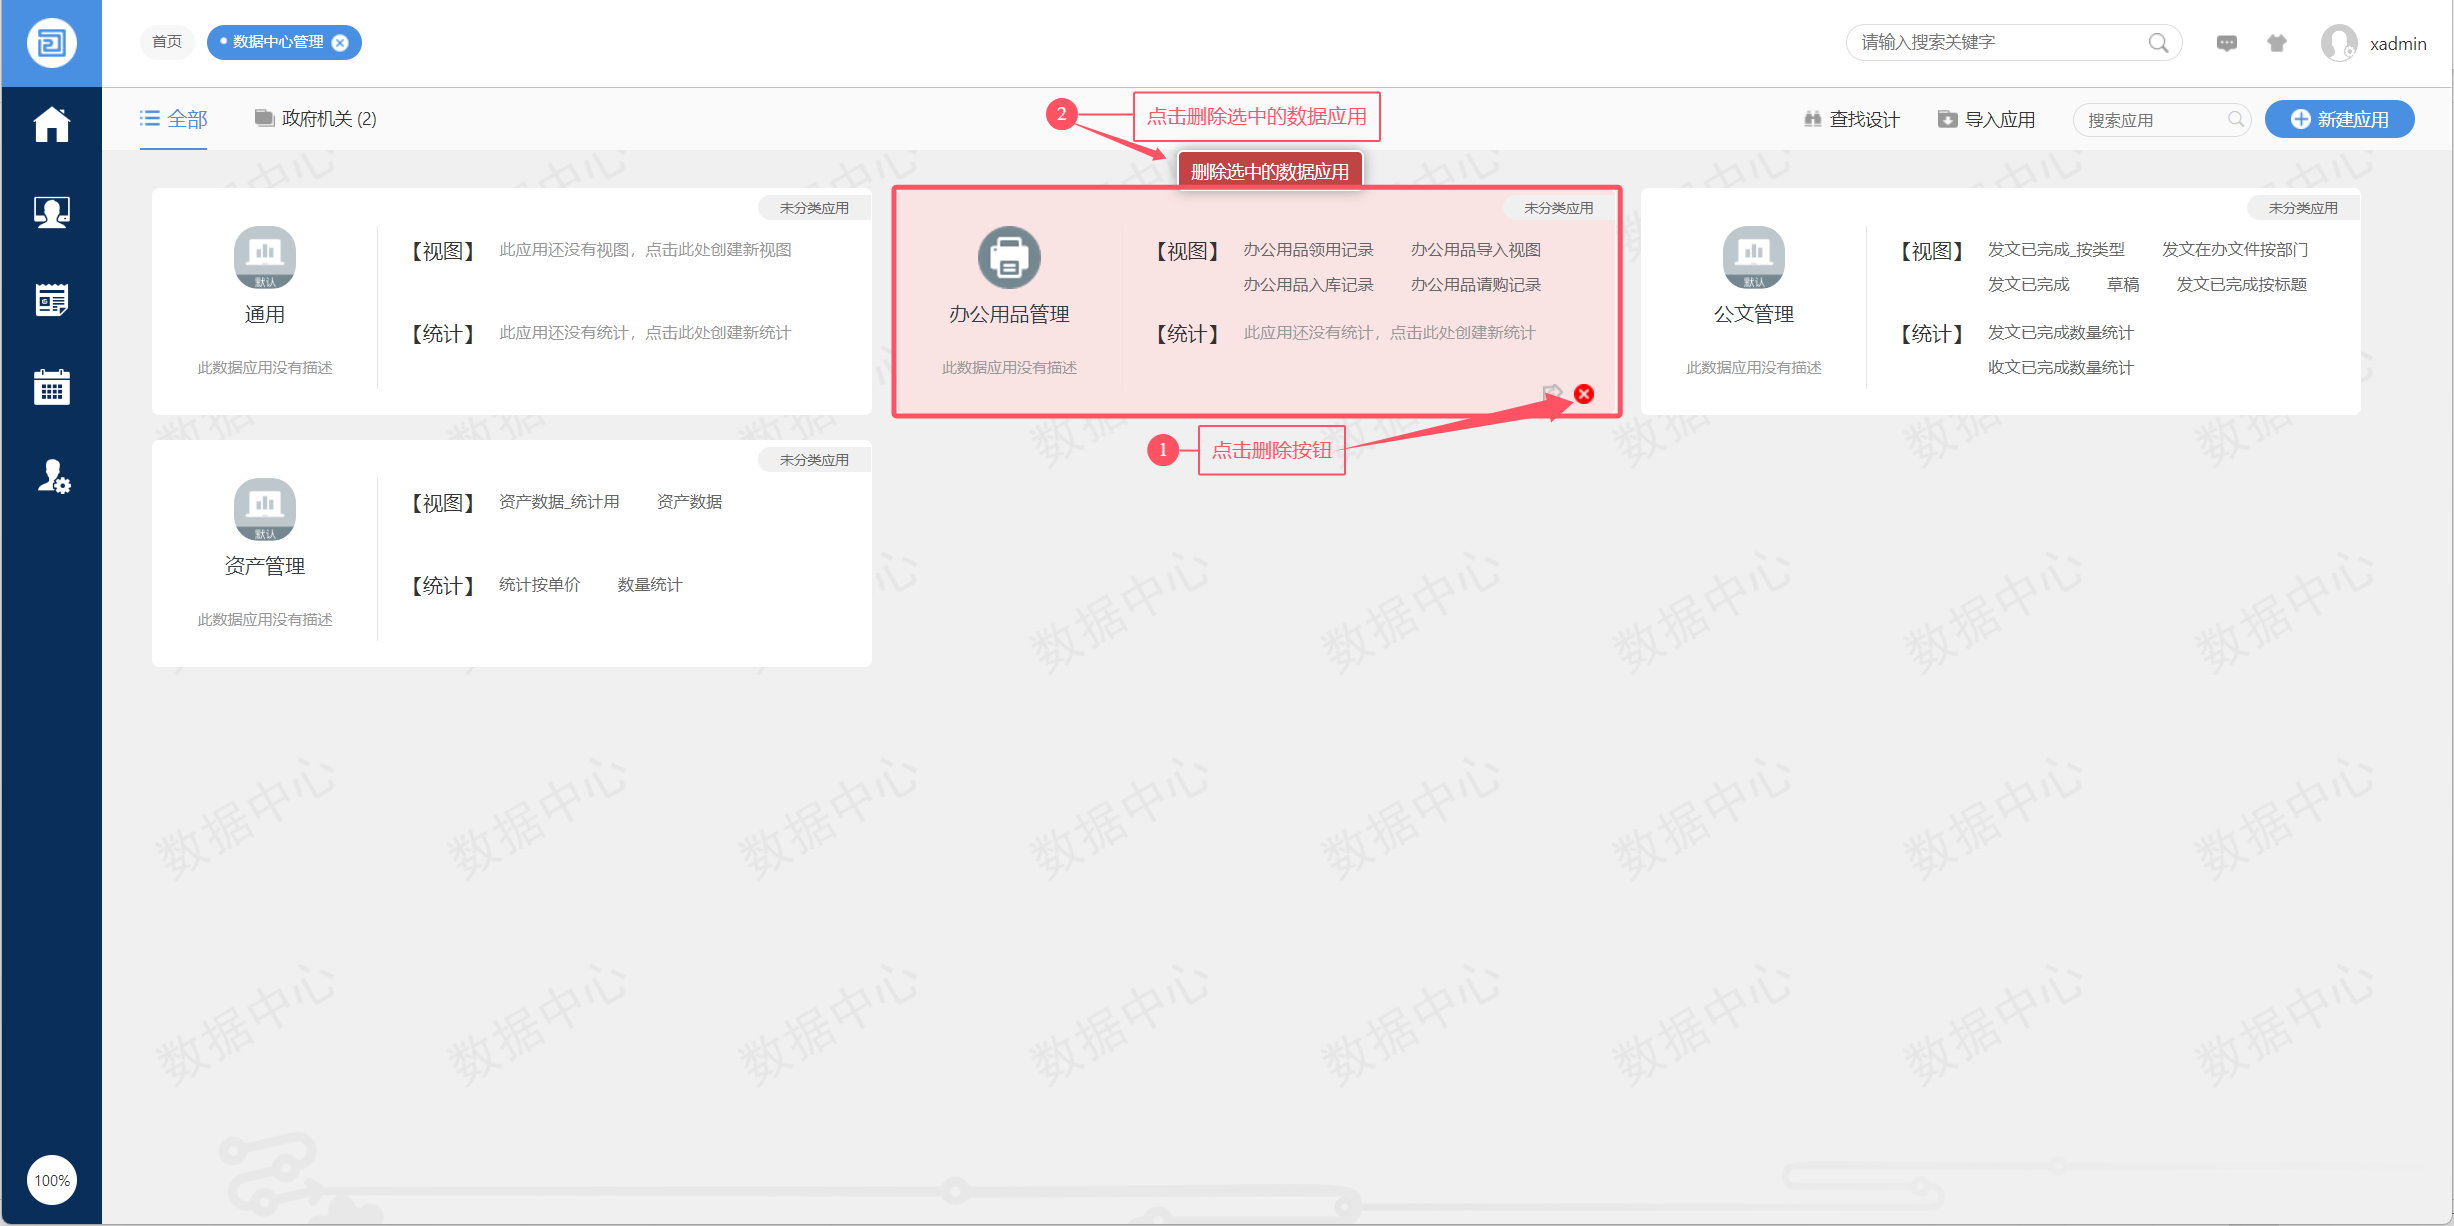
Task: Click the 导入应用 button
Action: click(1986, 119)
